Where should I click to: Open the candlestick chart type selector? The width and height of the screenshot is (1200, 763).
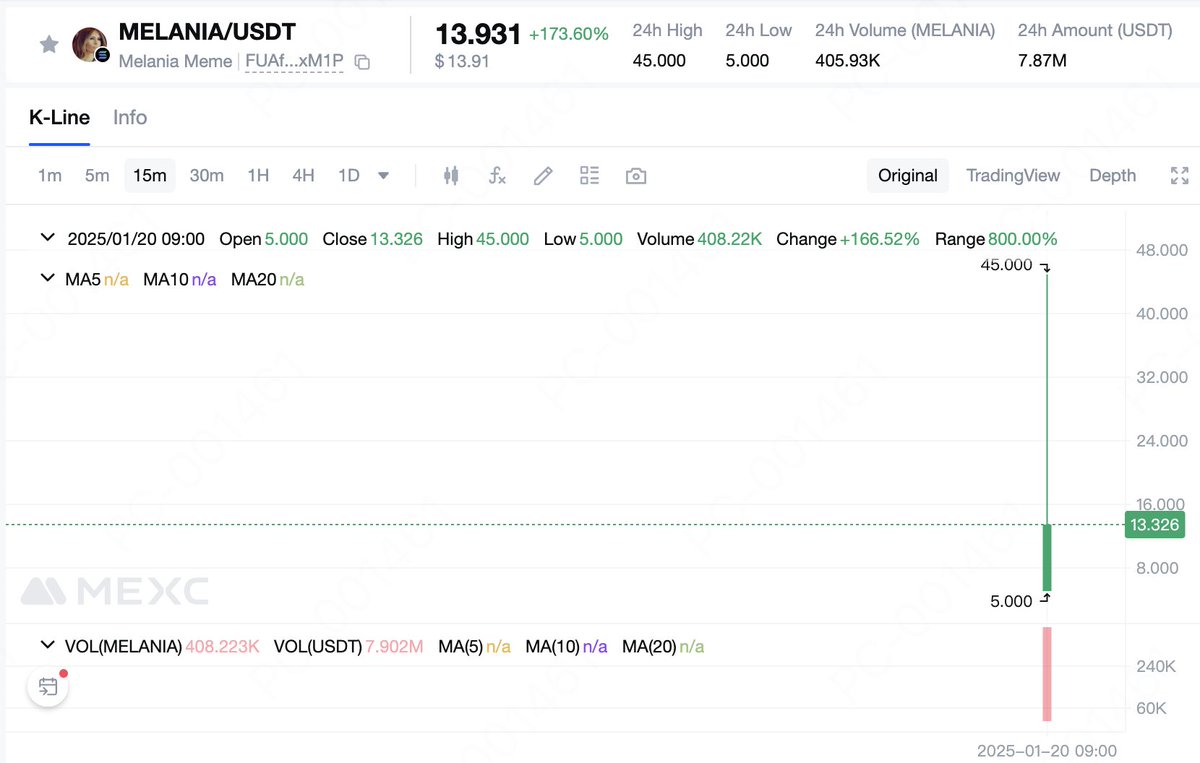click(x=451, y=176)
